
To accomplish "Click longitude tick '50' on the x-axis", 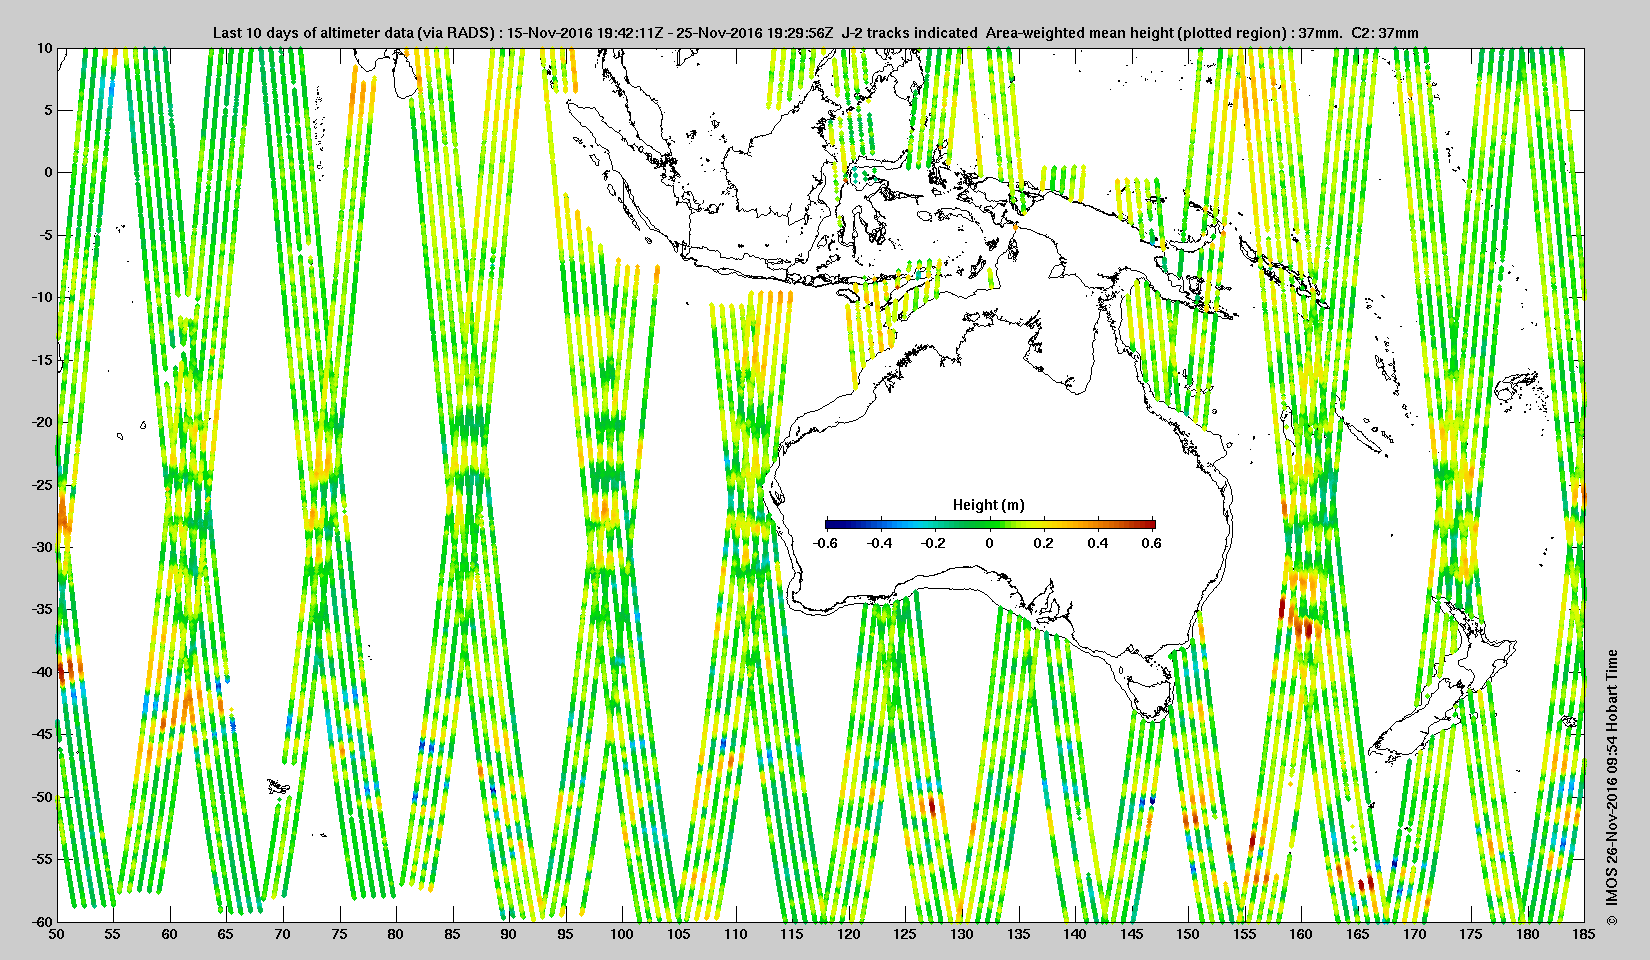I will 57,935.
